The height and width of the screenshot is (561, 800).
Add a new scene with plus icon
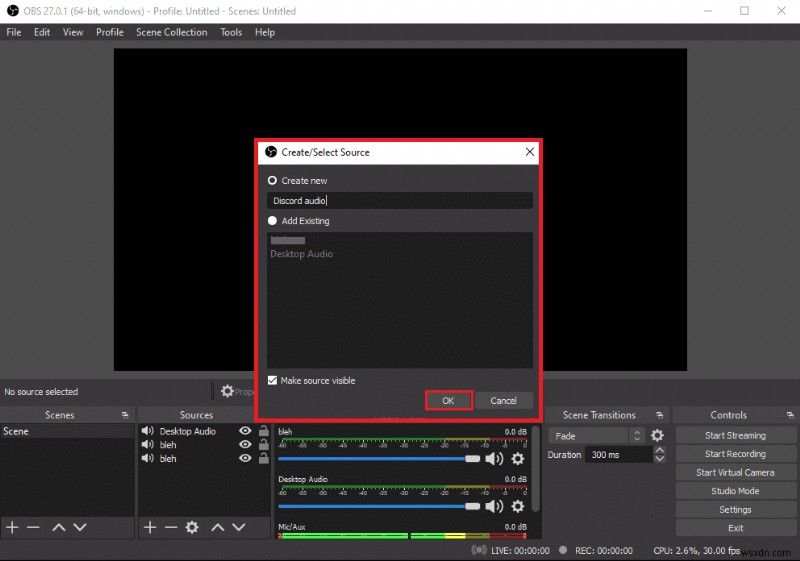coord(12,527)
